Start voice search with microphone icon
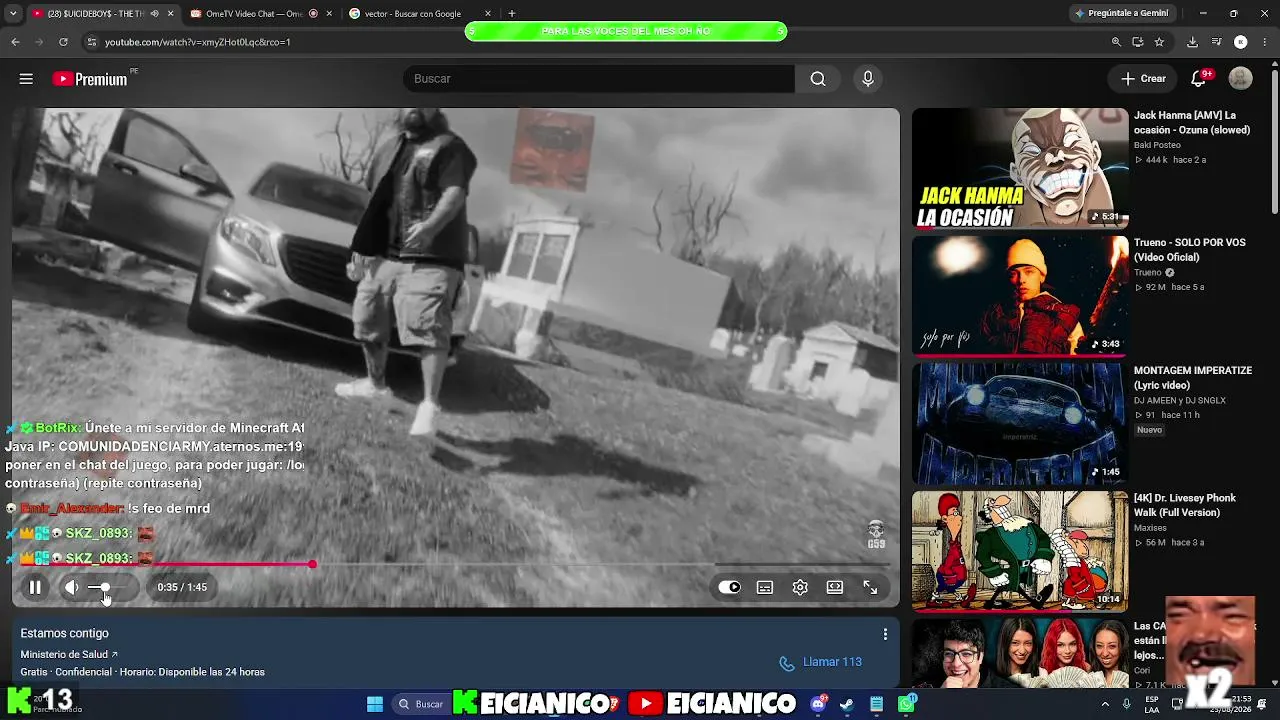This screenshot has height=720, width=1280. (867, 79)
